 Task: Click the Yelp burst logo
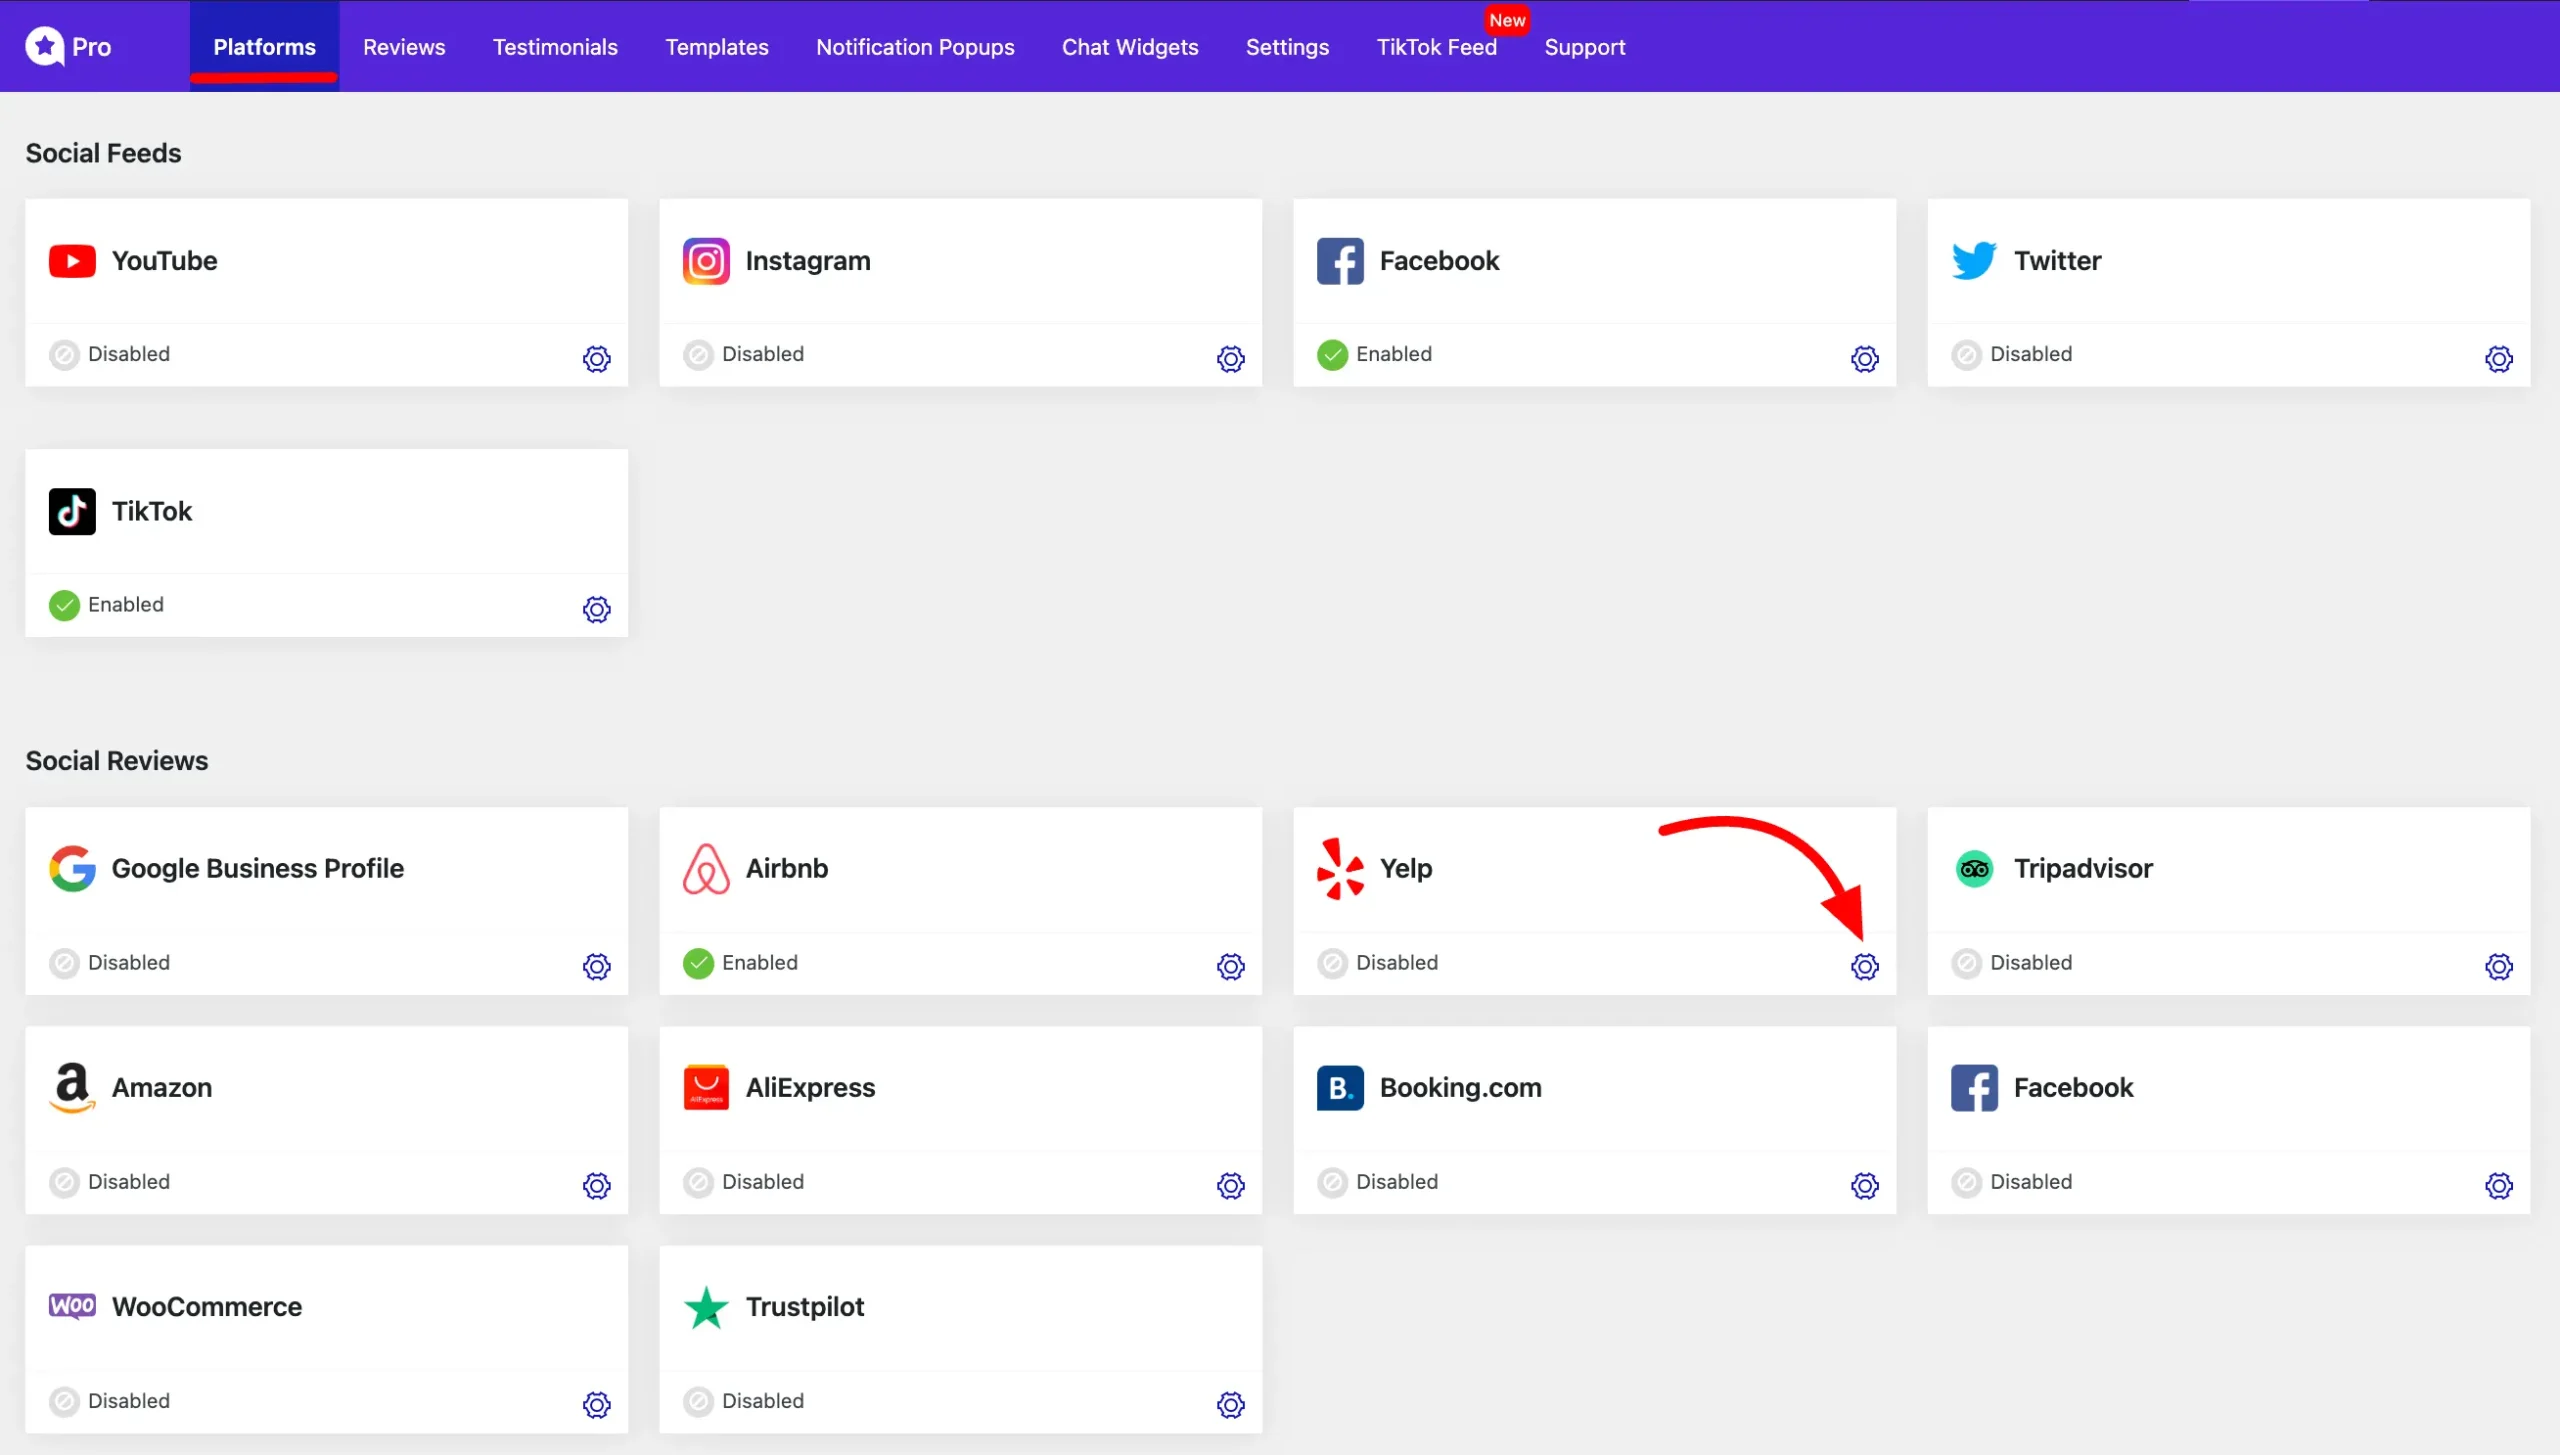click(1340, 868)
